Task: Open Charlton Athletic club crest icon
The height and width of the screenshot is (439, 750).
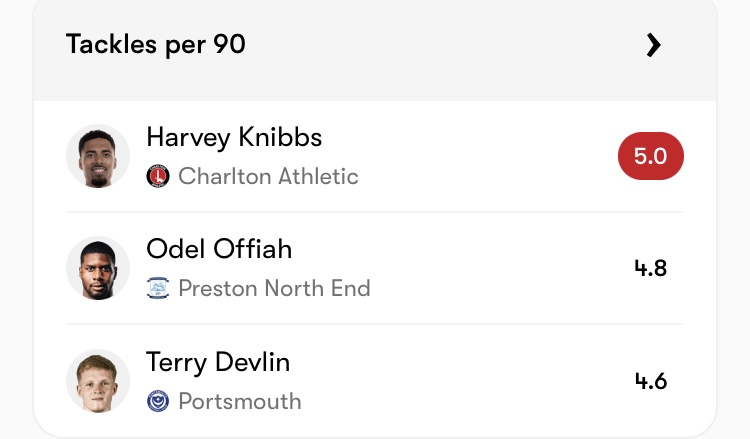Action: (158, 177)
